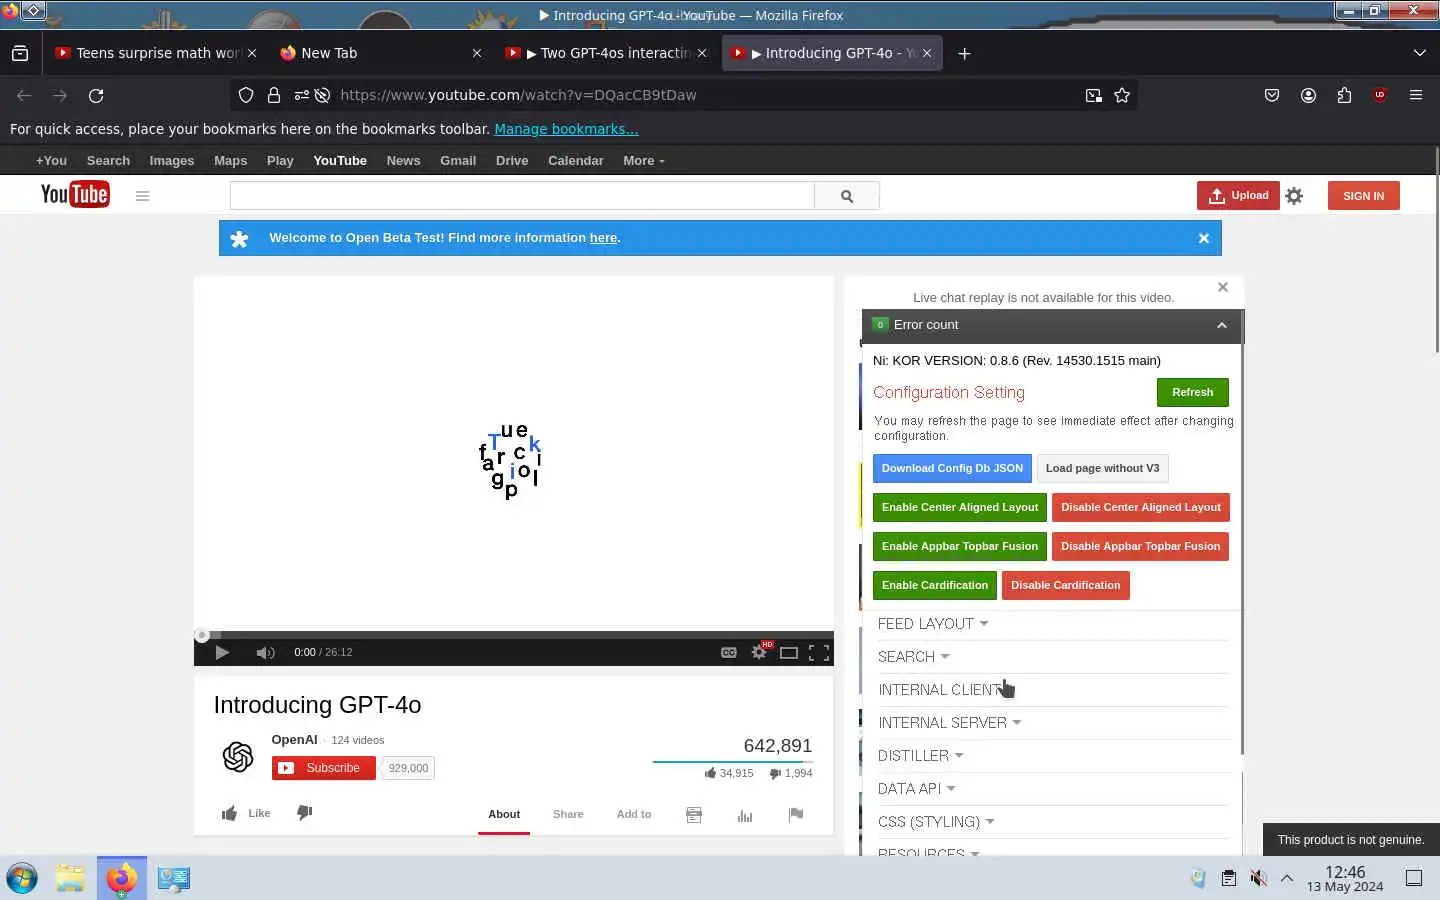Open YouTube settings gear next to Upload

coord(1295,196)
